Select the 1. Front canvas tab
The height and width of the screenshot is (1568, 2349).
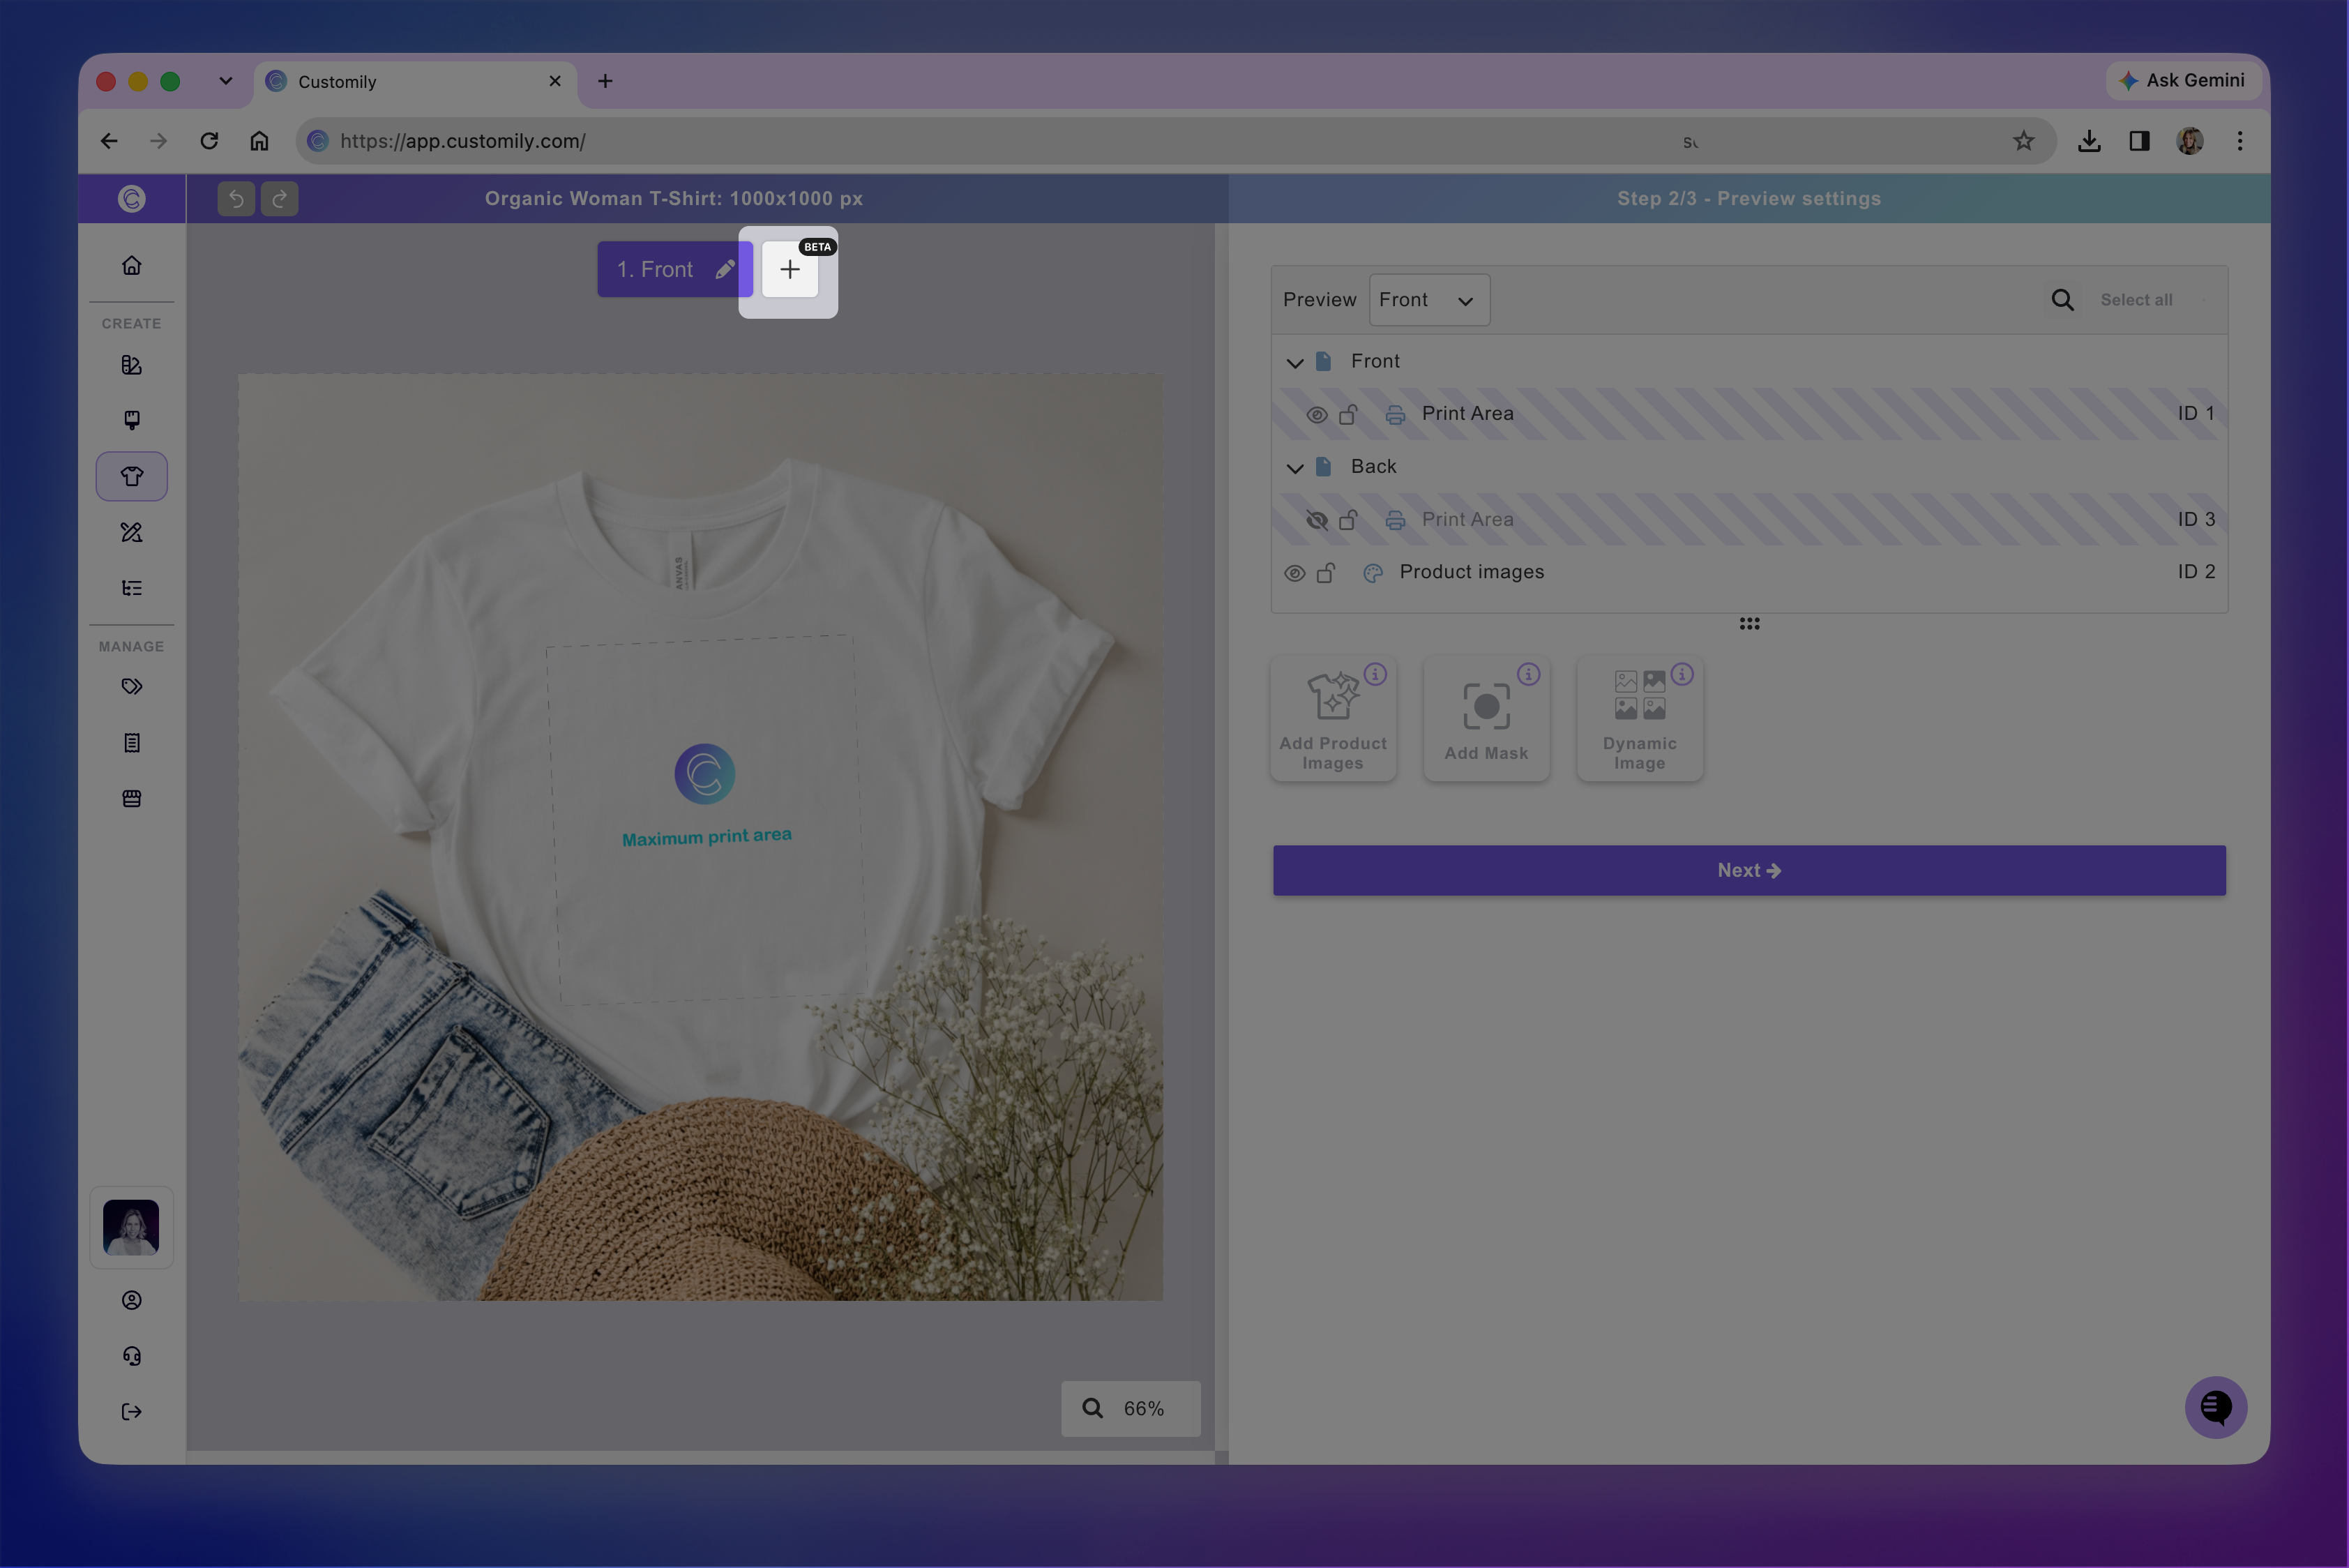coord(674,269)
